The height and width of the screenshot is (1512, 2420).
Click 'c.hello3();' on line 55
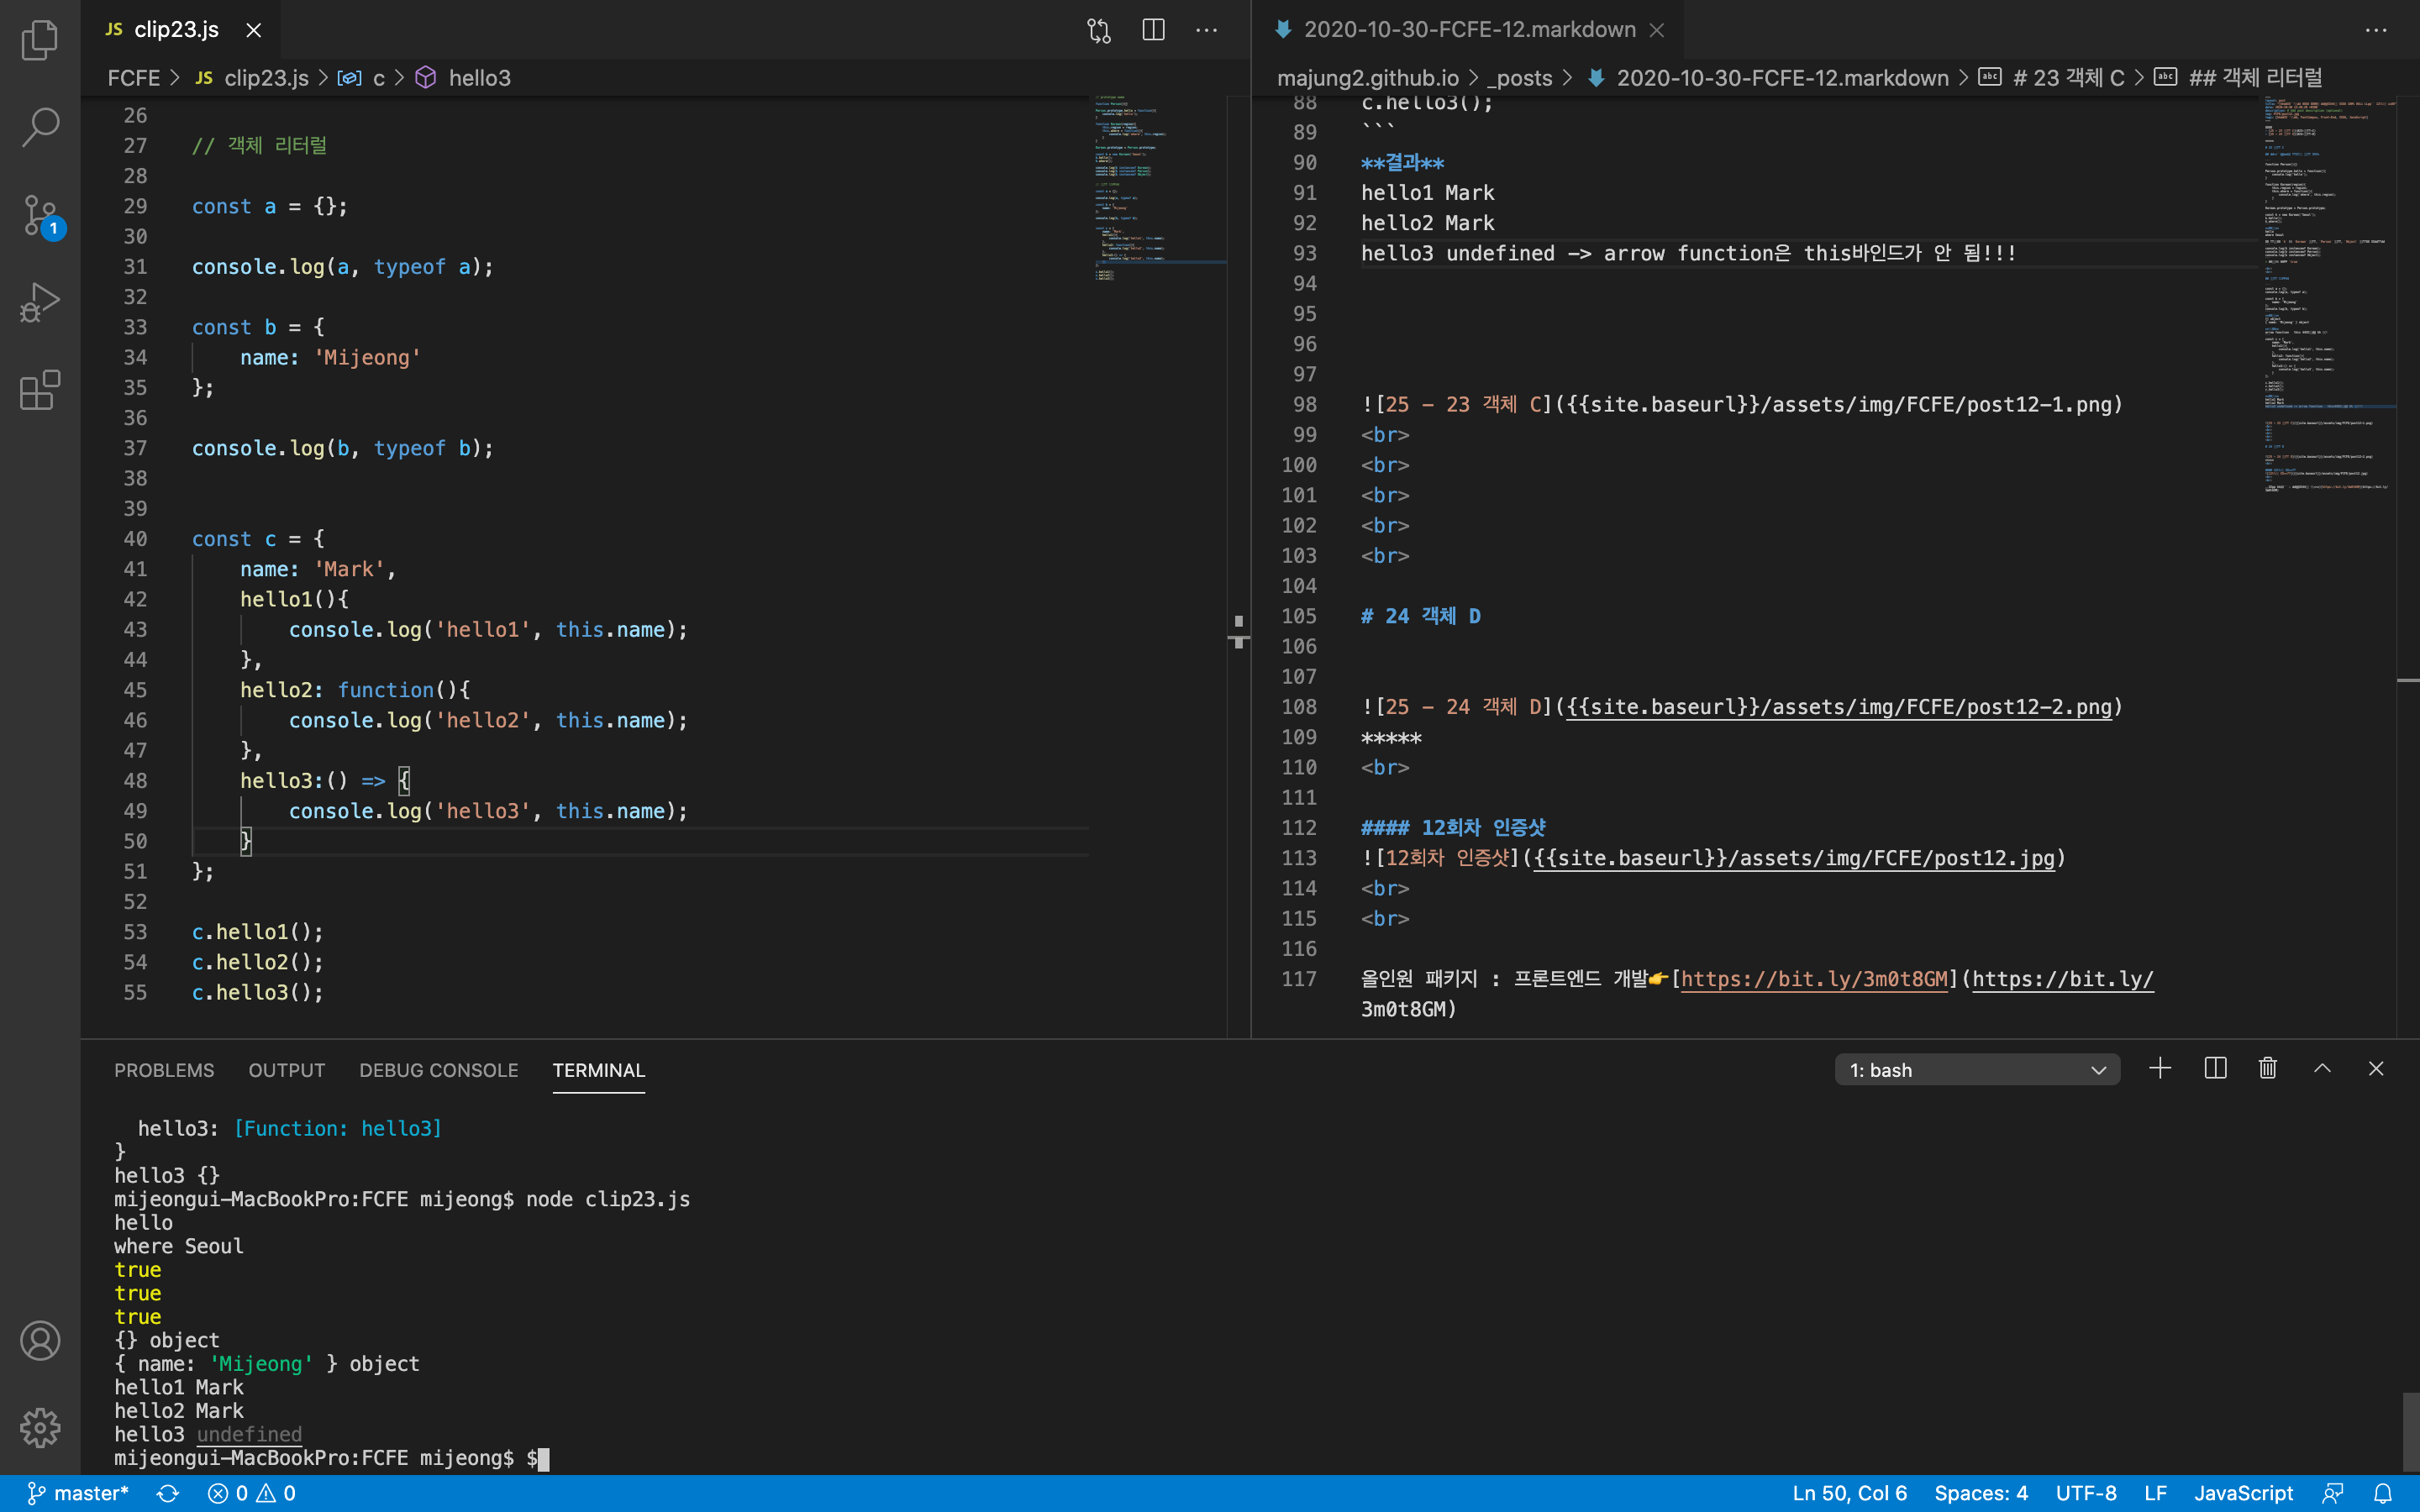(x=257, y=992)
